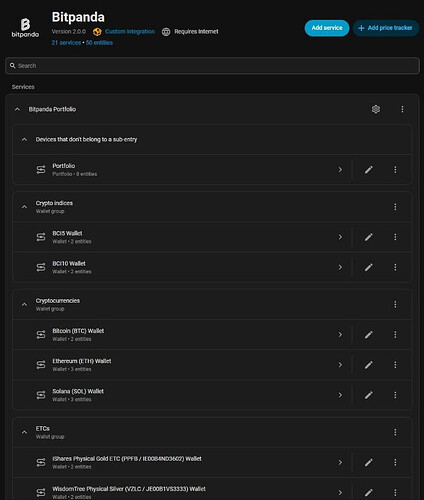Screen dimensions: 424x500
Task: Collapse the Bitpanda Portfolio section
Action: tap(17, 109)
